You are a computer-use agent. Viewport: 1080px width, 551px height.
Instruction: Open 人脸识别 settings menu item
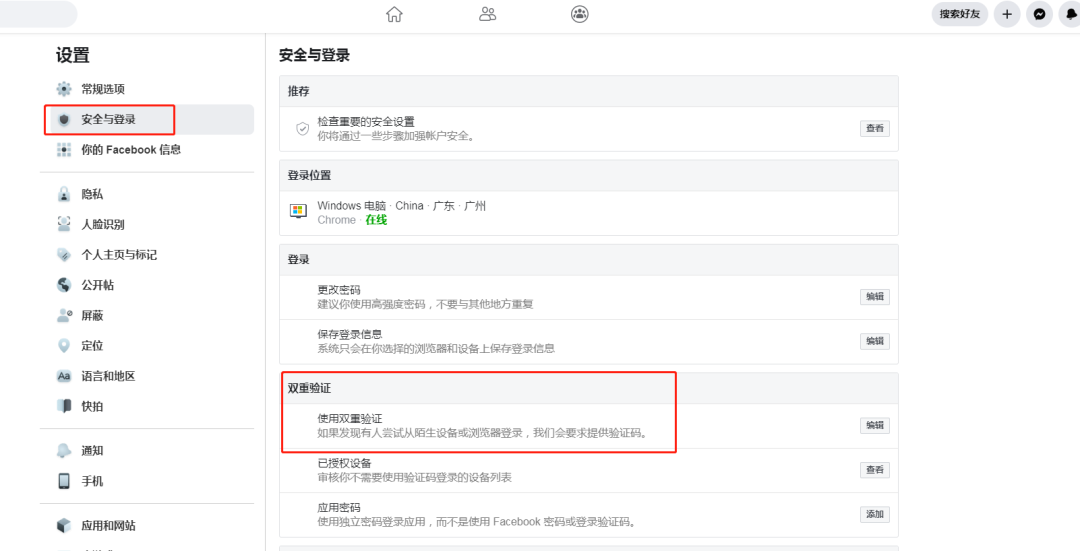click(x=147, y=225)
